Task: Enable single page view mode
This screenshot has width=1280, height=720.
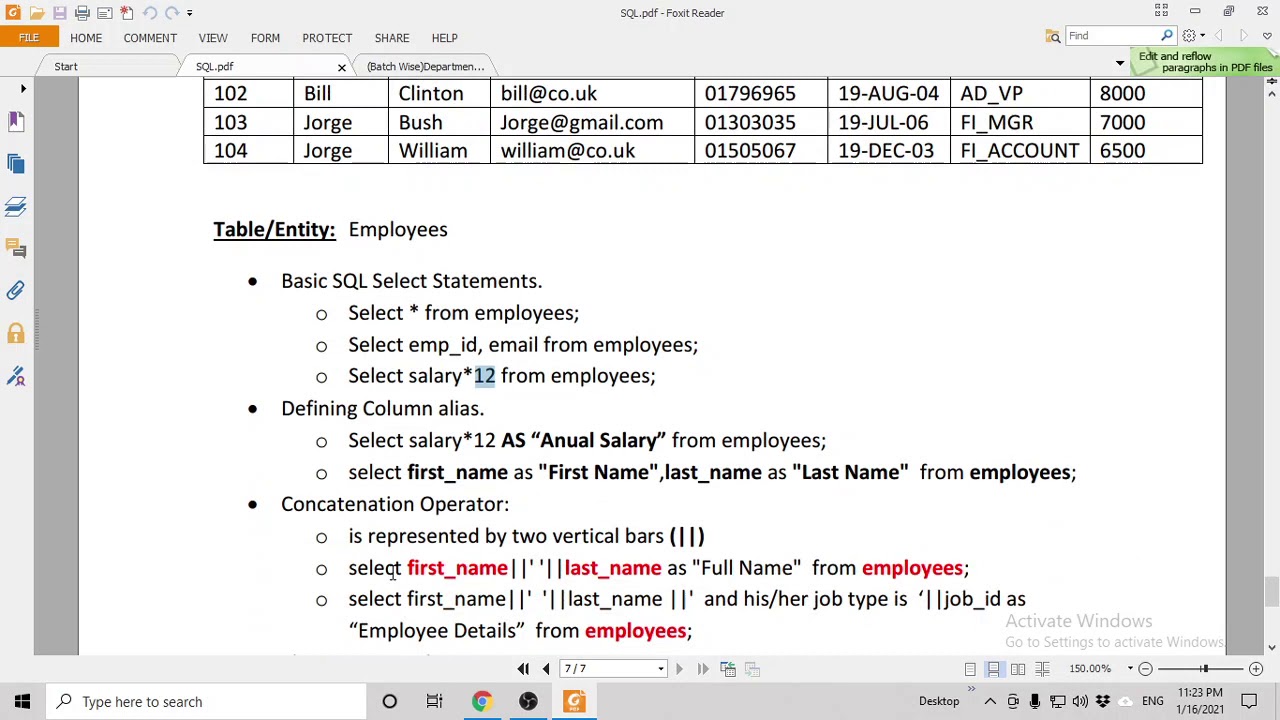Action: click(x=970, y=669)
